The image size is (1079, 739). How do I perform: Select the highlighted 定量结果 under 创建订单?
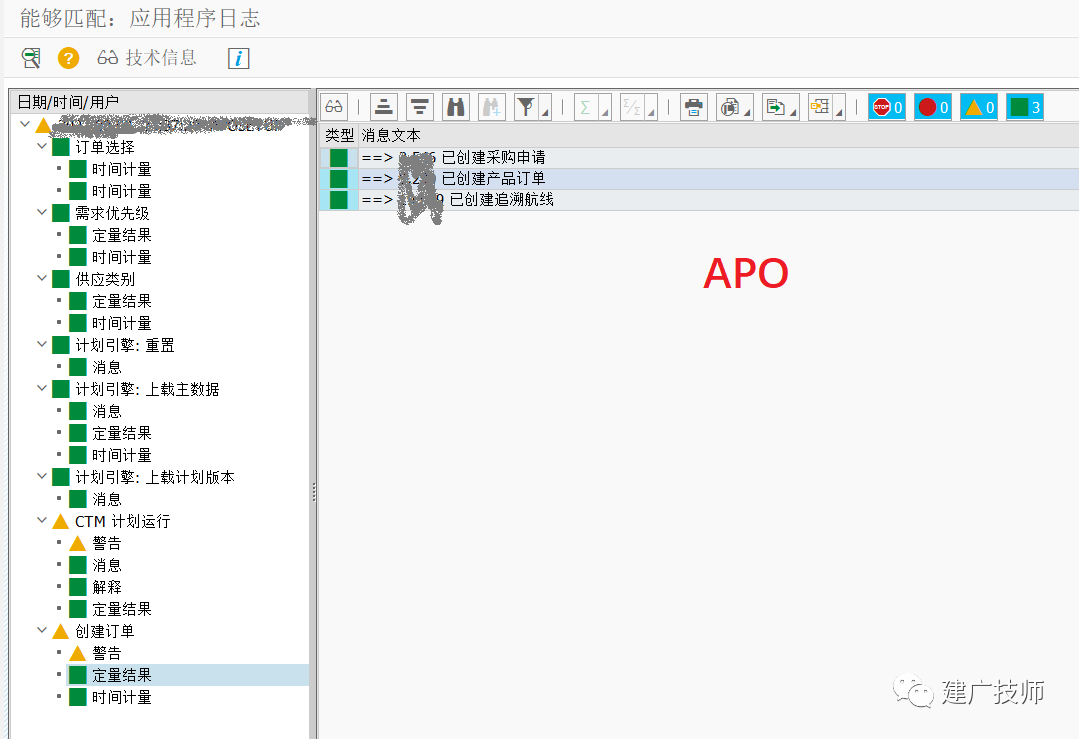tap(122, 676)
